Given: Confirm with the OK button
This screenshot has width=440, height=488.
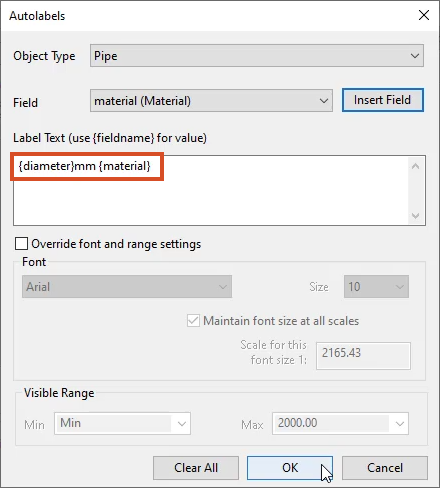Looking at the screenshot, I should (x=290, y=468).
